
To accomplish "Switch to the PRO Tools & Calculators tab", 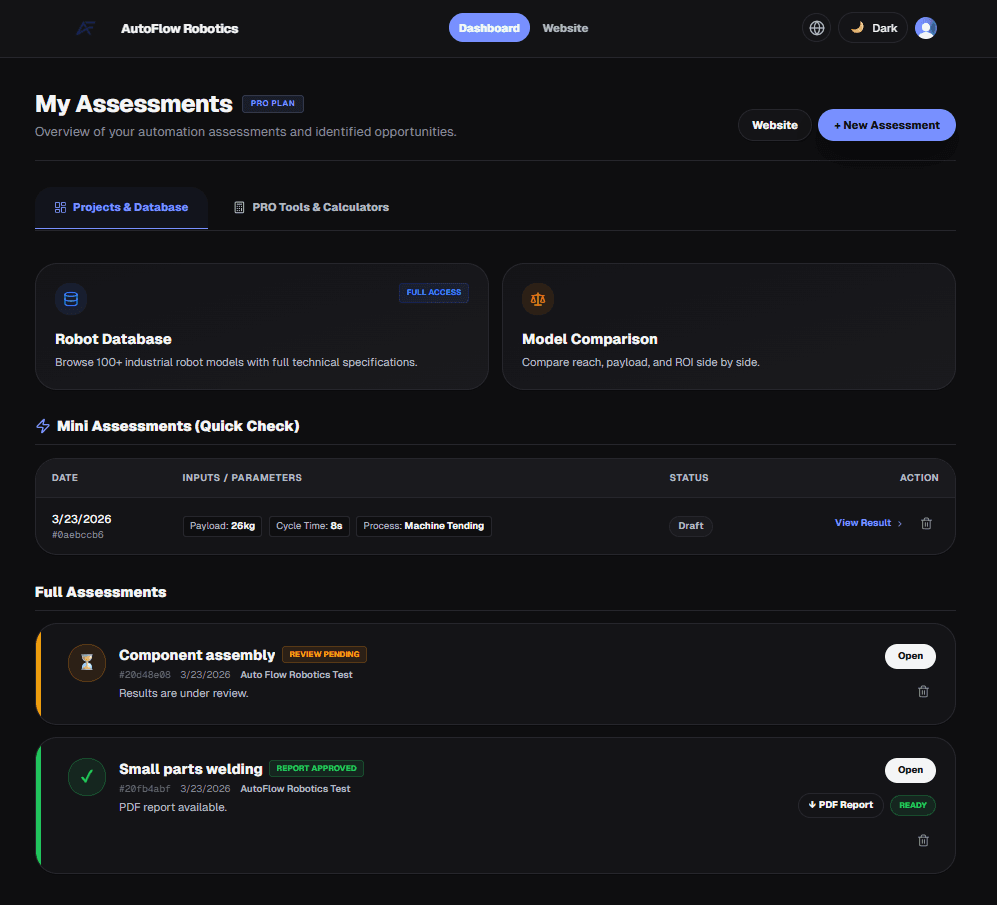I will point(311,207).
